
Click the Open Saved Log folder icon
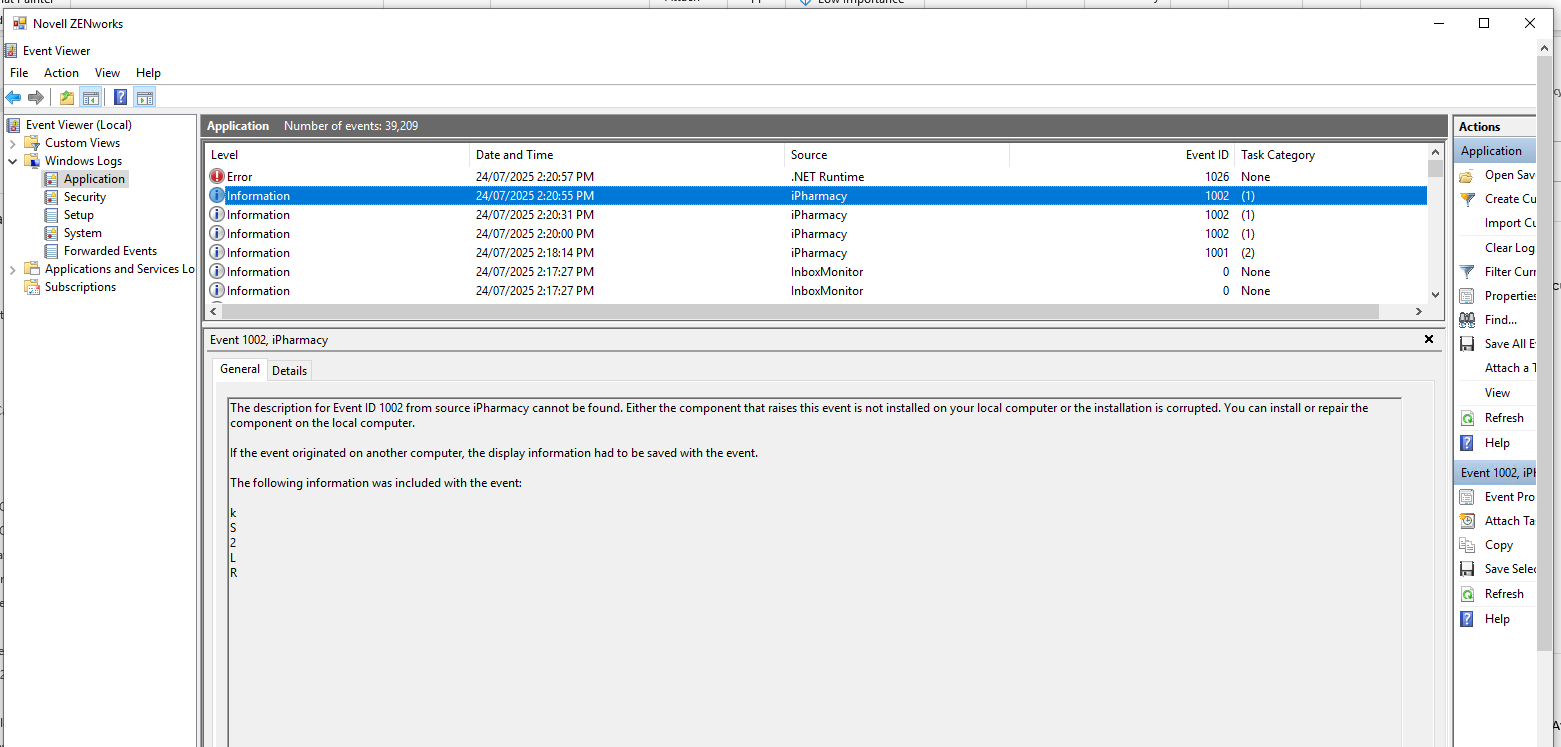(x=1467, y=175)
